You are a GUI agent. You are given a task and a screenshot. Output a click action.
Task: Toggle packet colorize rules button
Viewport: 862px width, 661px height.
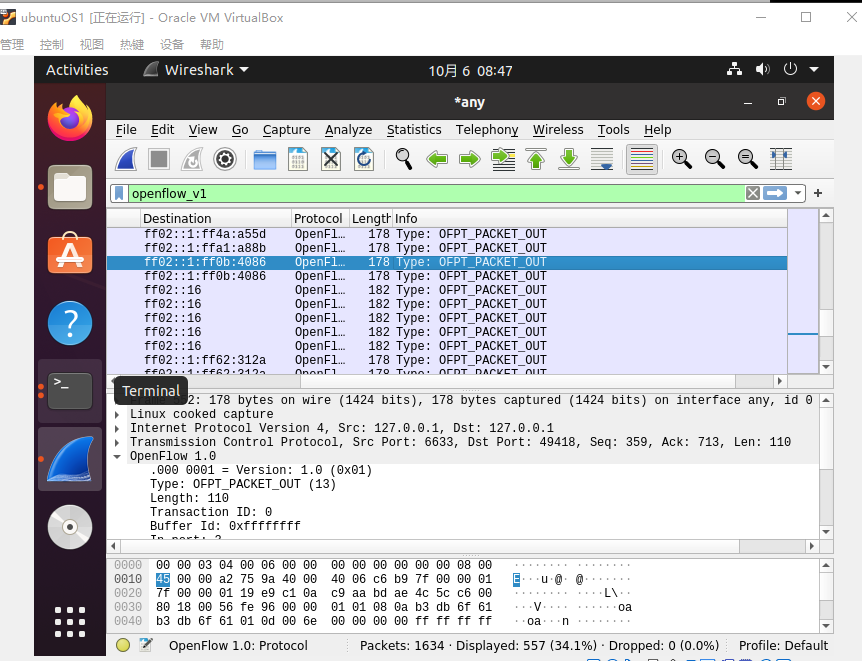[642, 159]
